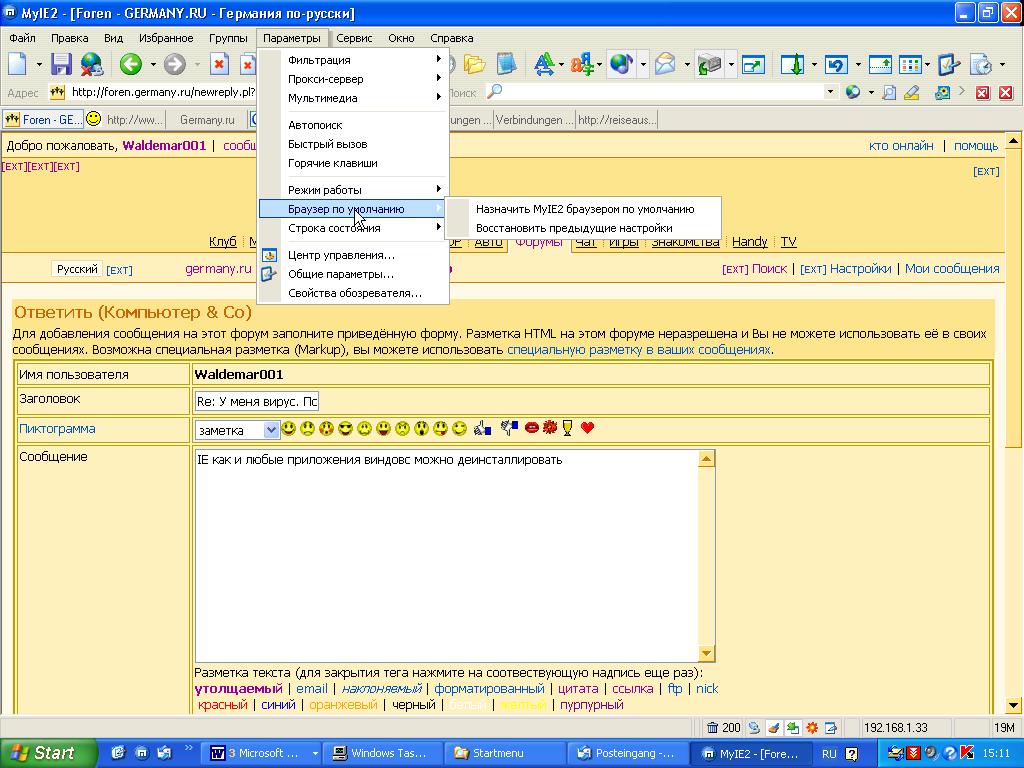The width and height of the screenshot is (1024, 768).
Task: Click the Kaspersky tray icon
Action: pyautogui.click(x=967, y=753)
